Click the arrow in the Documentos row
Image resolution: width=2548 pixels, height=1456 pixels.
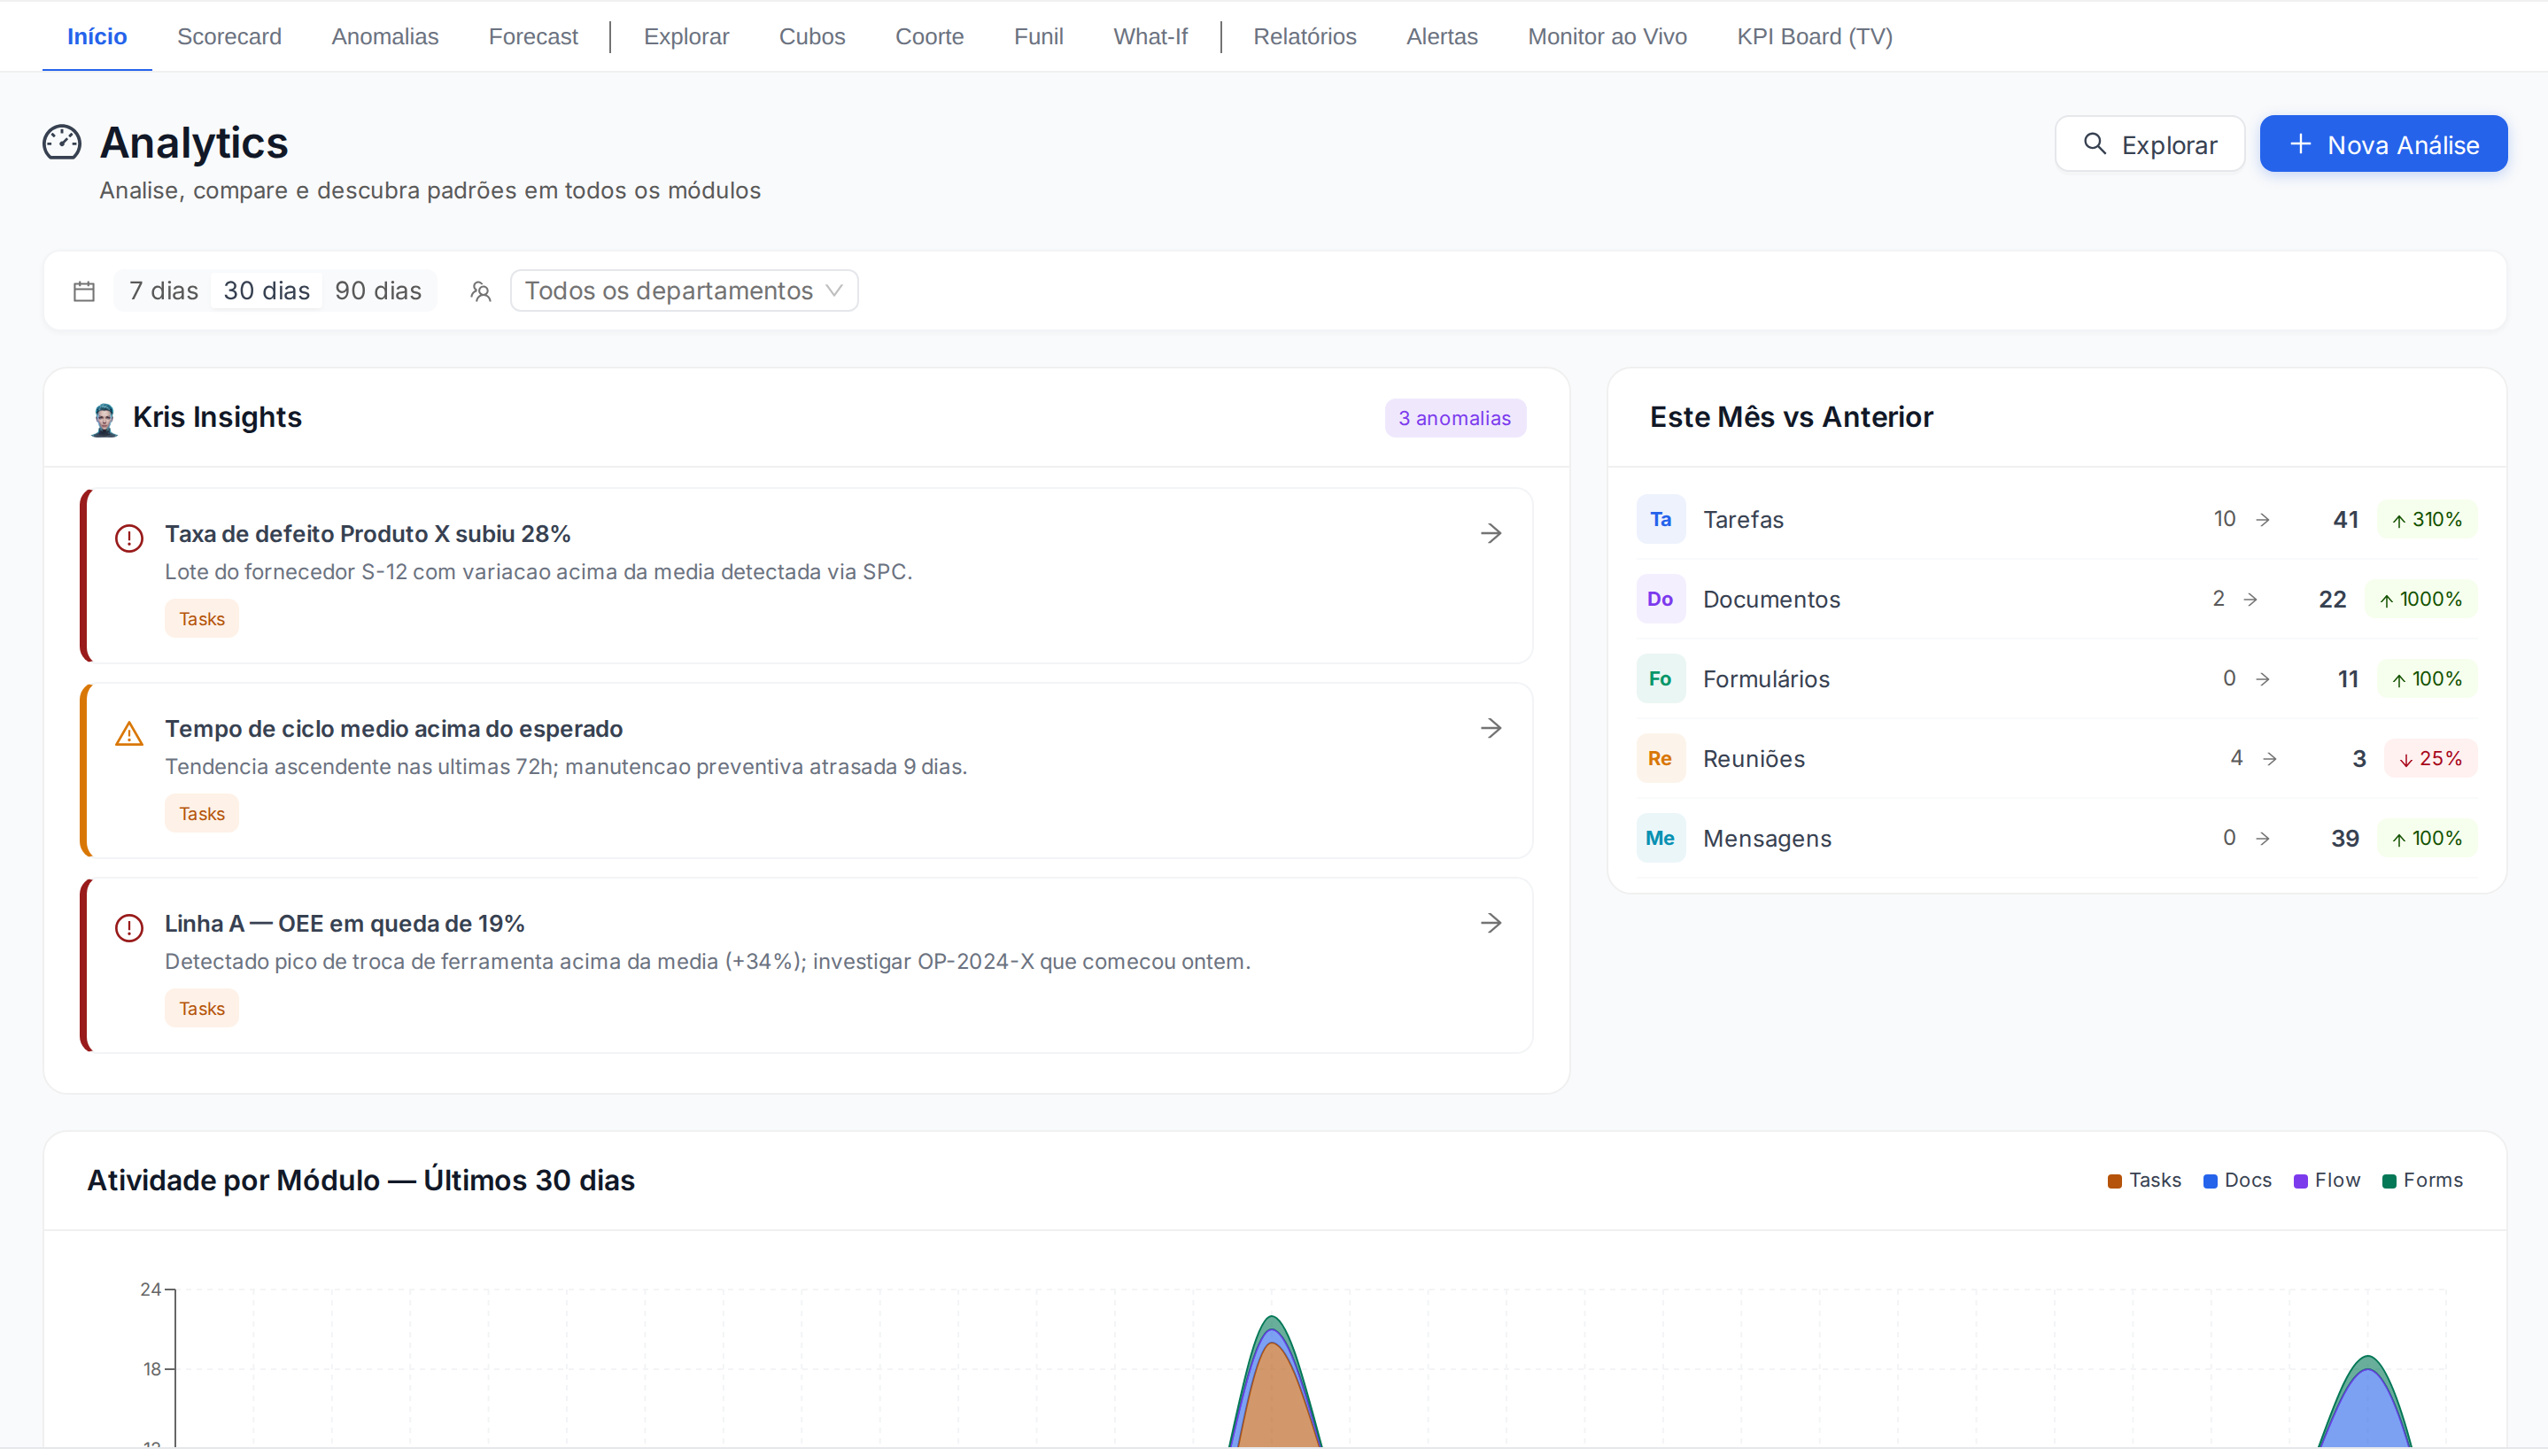pyautogui.click(x=2251, y=600)
